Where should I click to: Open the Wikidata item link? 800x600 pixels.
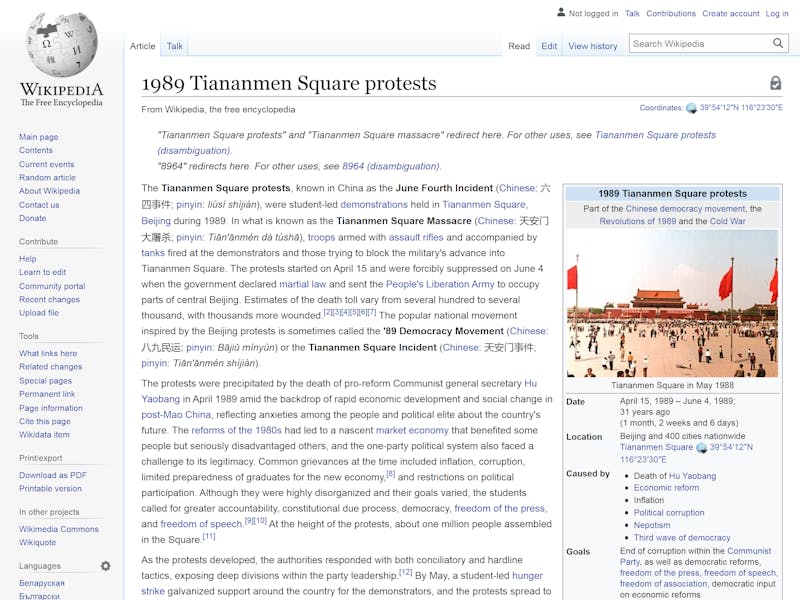point(44,434)
